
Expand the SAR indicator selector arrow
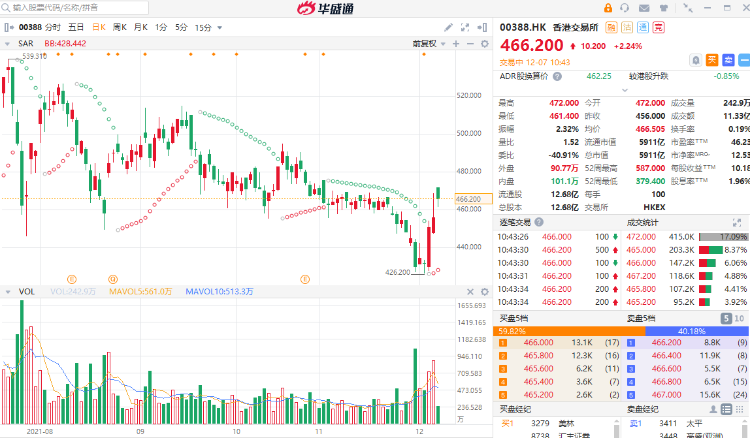tap(9, 44)
